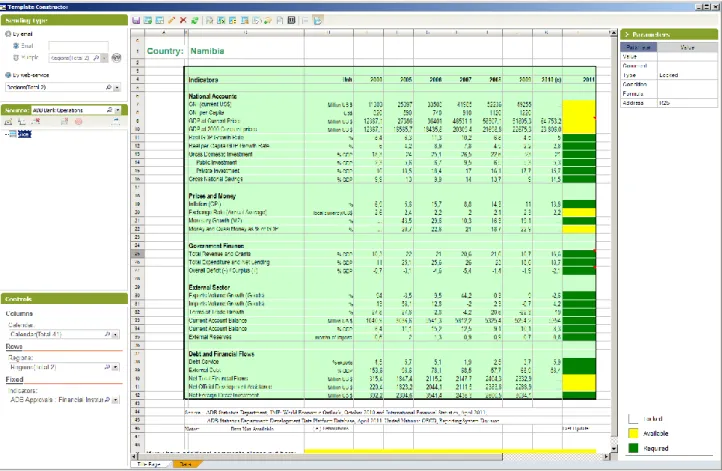
Task: Click the National Accounts section heading
Action: 212,96
